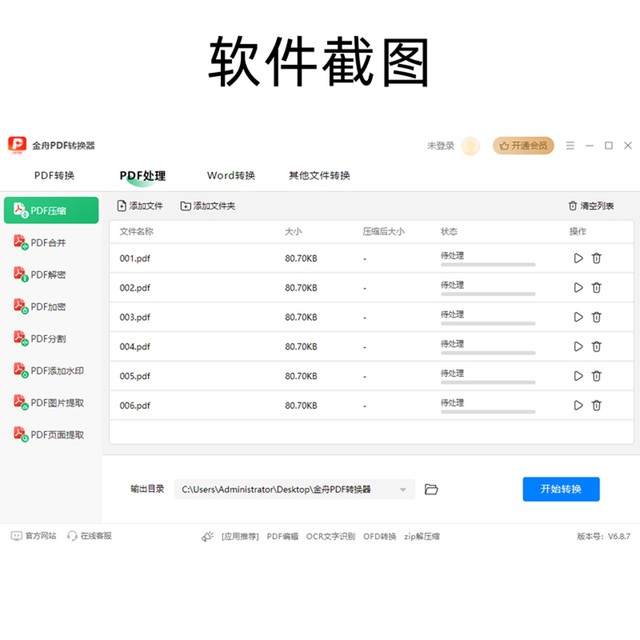This screenshot has width=640, height=640.
Task: Click the 压缩后大小 column header
Action: click(383, 231)
